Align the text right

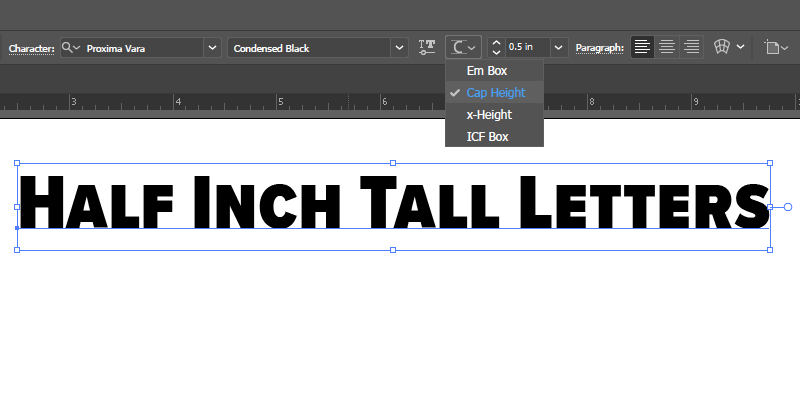point(691,47)
